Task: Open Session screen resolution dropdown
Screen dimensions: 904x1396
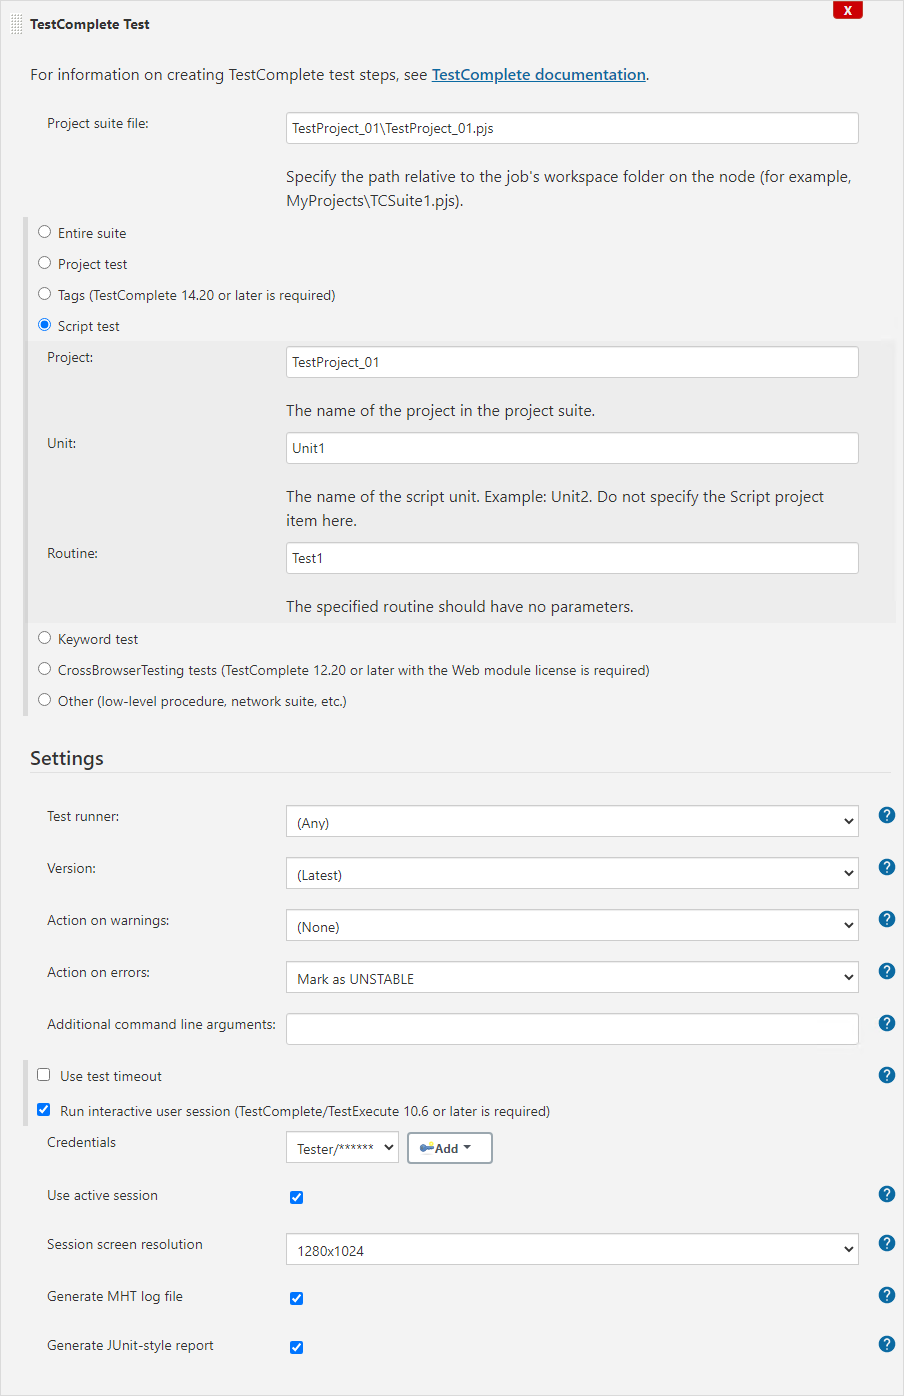Action: click(572, 1250)
